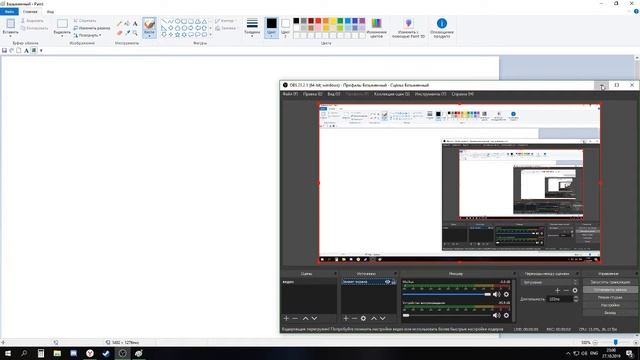Switch to the Home tab in Paint
The image size is (640, 360).
[x=30, y=12]
